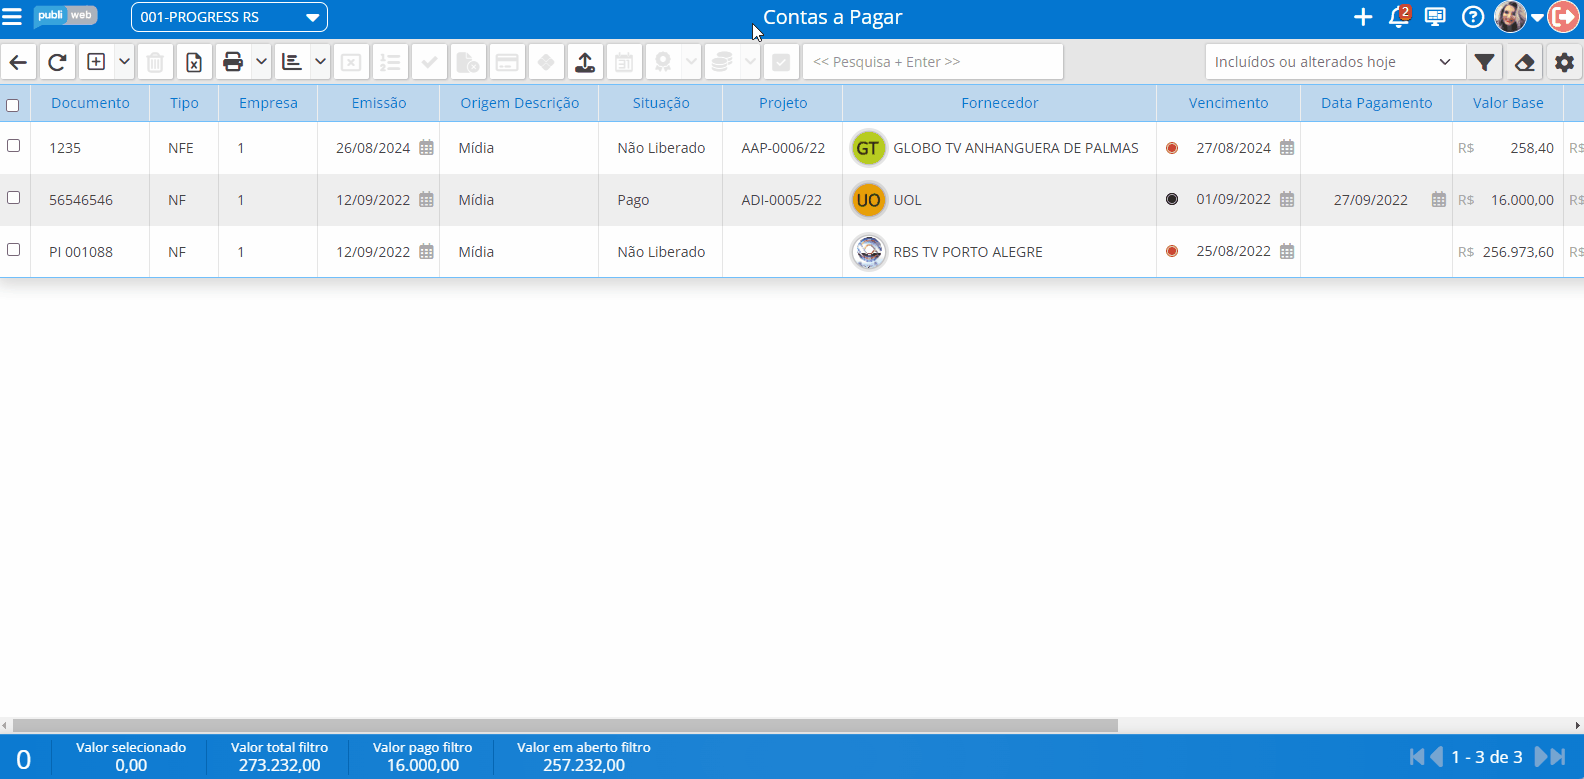Click the horizontal scrollbar thumb
This screenshot has height=779, width=1584.
(565, 726)
